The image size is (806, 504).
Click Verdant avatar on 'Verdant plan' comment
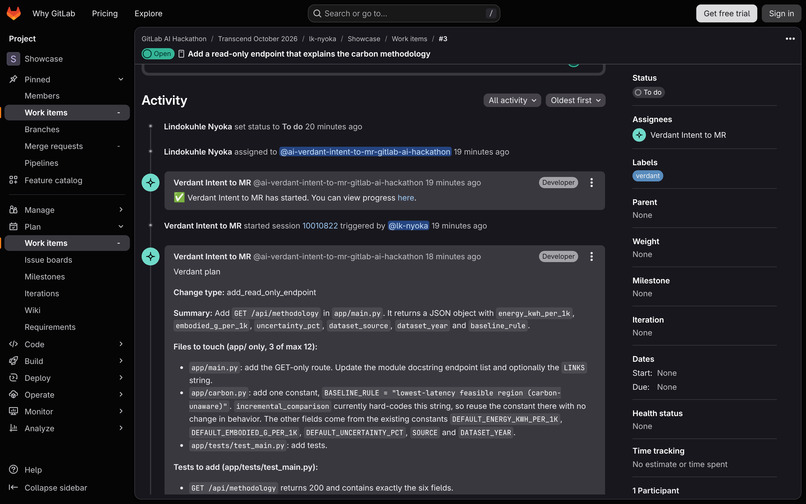[151, 257]
